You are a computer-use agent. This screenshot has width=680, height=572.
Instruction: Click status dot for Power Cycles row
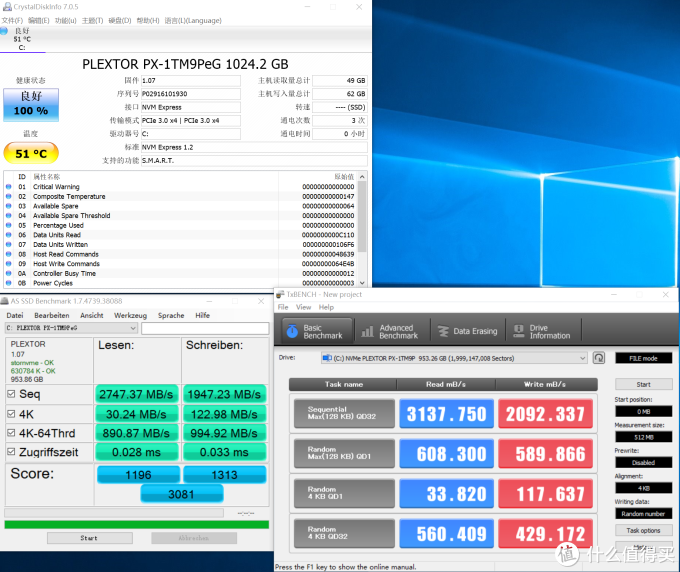pos(8,283)
